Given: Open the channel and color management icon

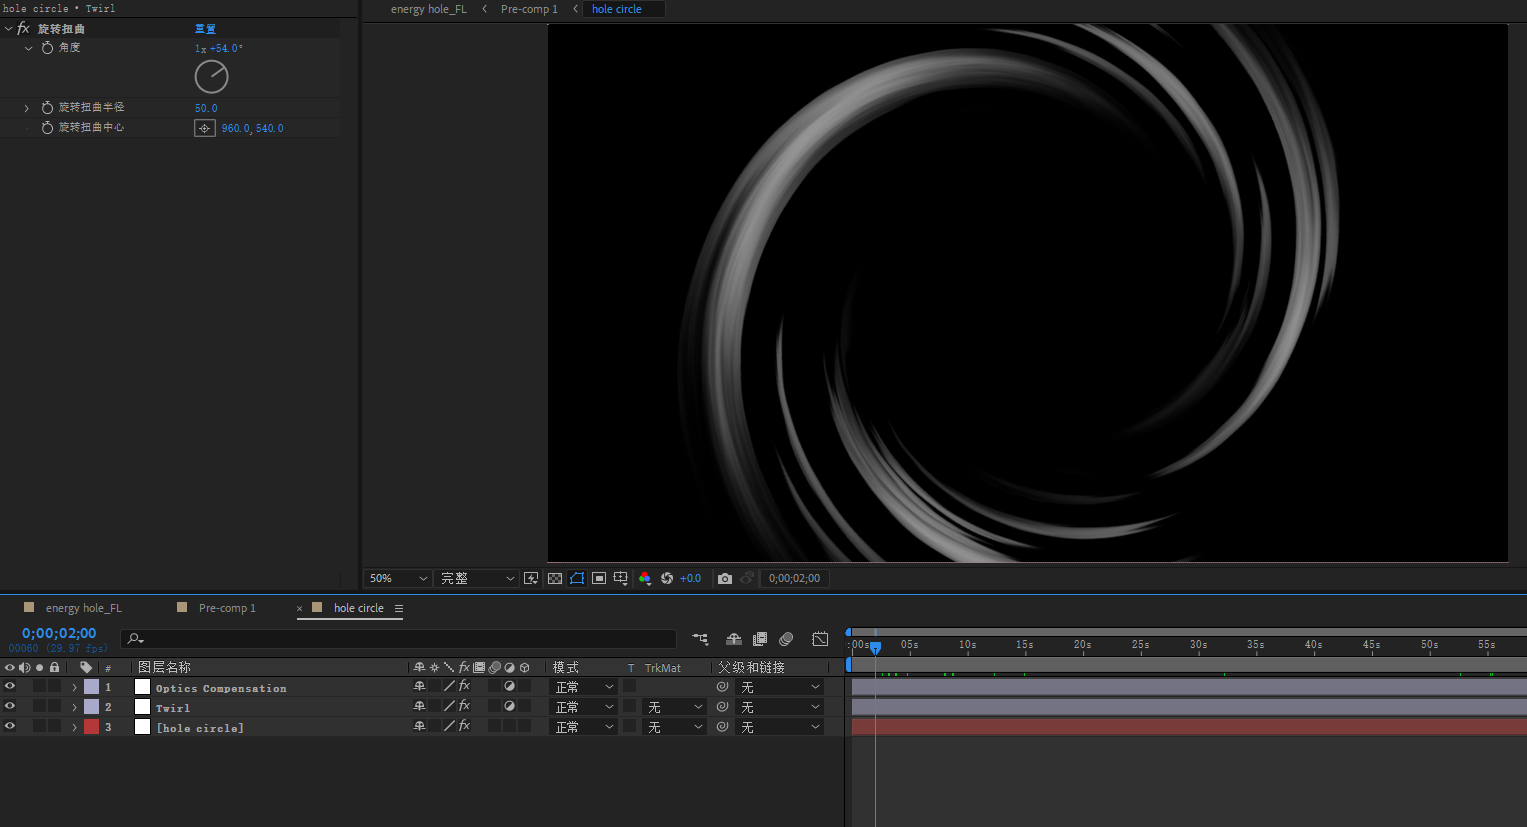Looking at the screenshot, I should click(x=645, y=578).
